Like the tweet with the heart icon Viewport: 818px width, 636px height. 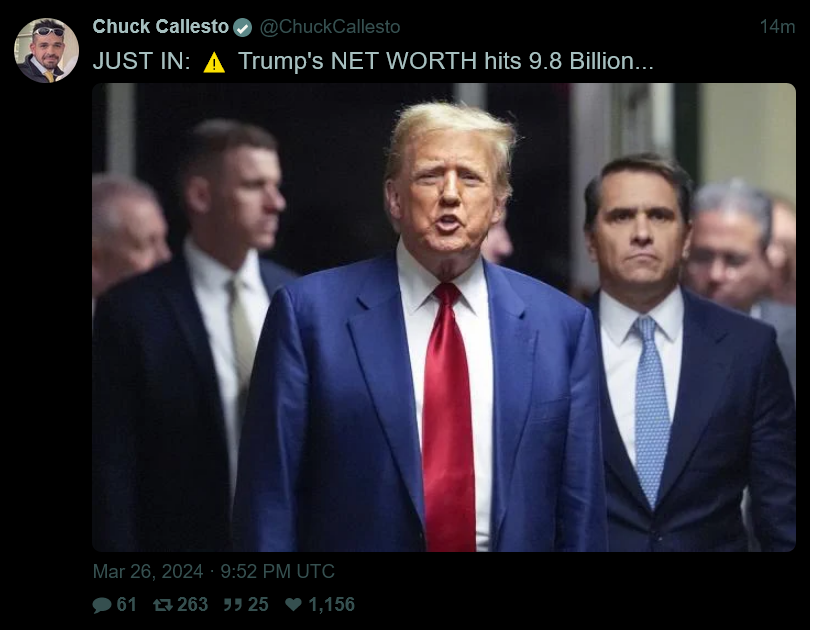click(293, 604)
